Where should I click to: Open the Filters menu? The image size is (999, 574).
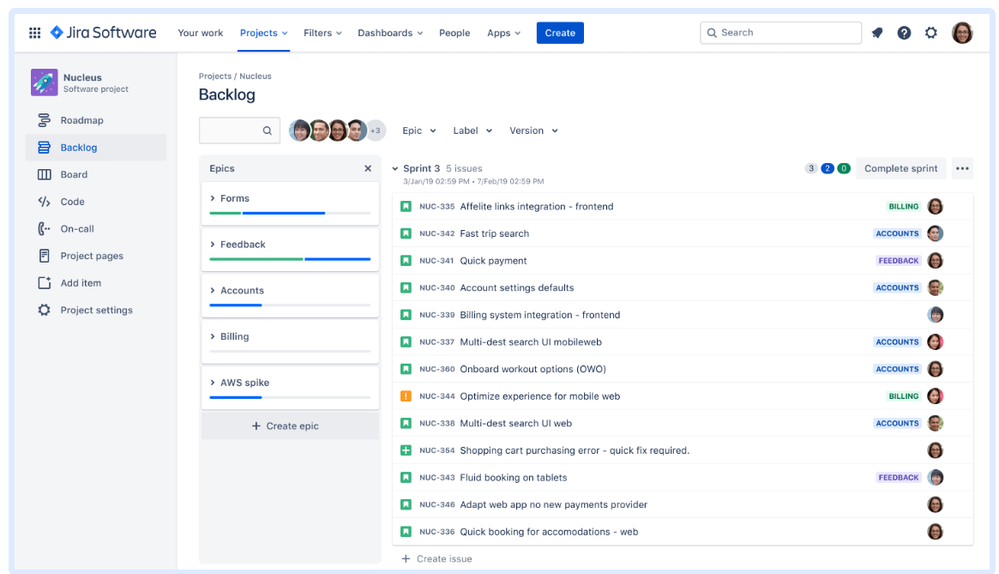322,32
